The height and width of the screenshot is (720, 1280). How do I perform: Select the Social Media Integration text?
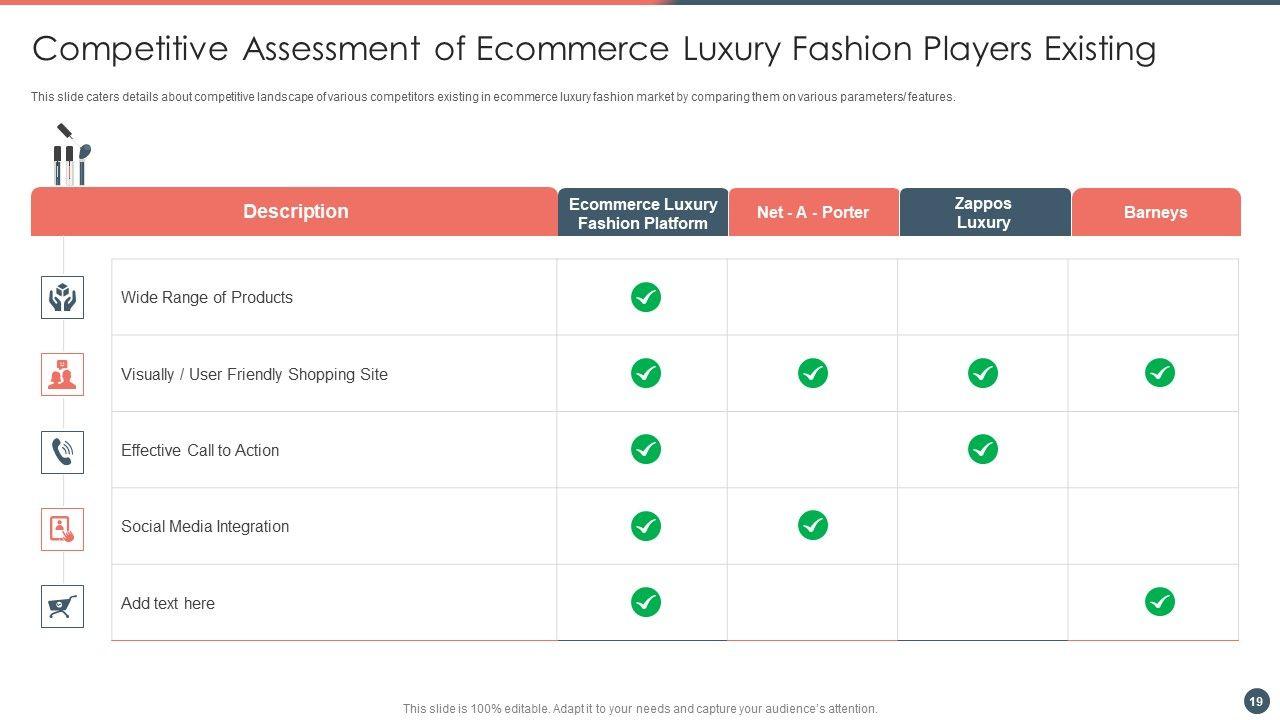[x=205, y=526]
